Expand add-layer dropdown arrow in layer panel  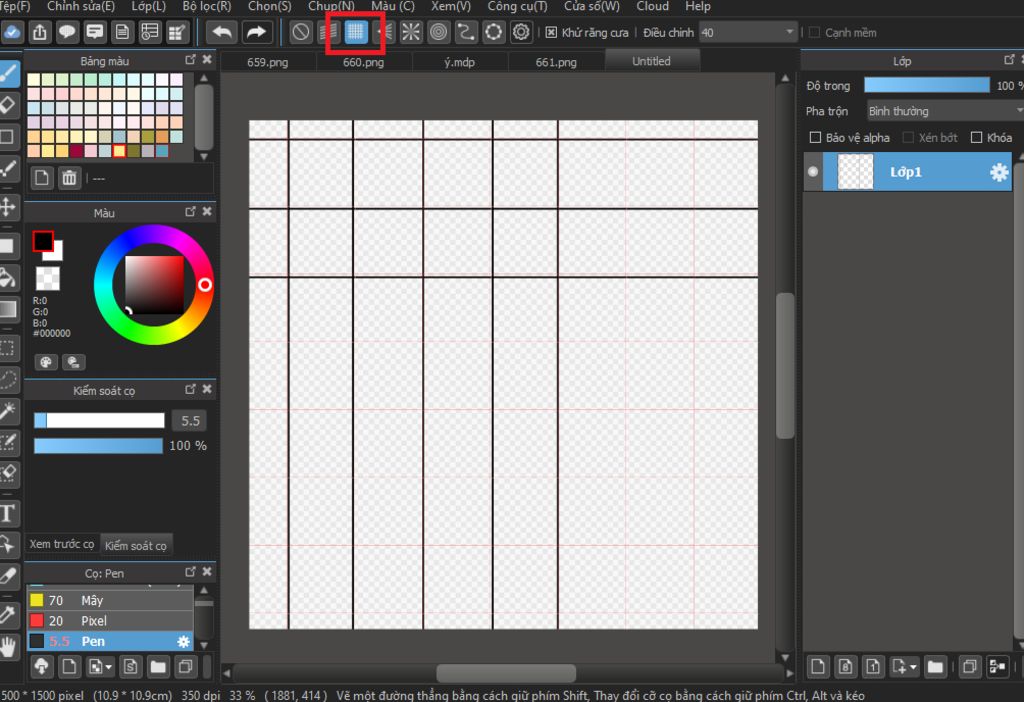point(913,667)
